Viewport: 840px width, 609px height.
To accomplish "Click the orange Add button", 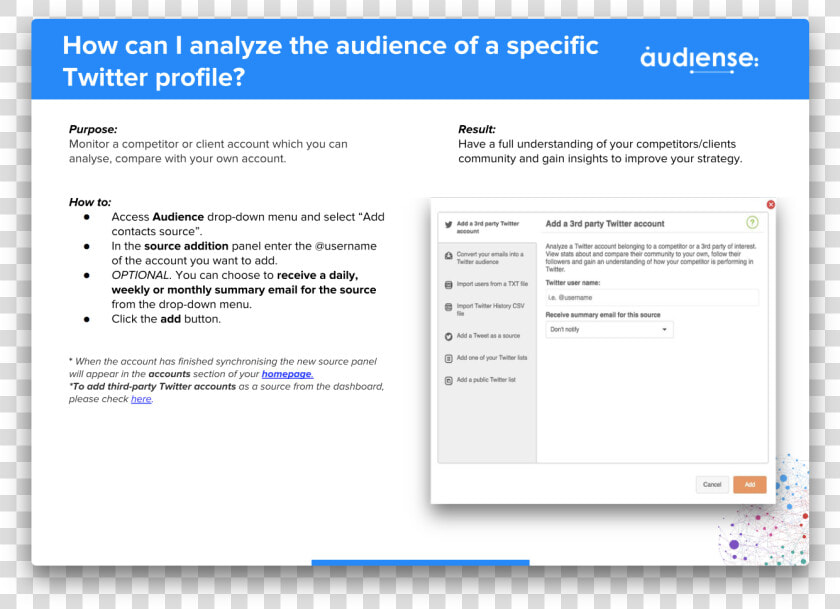I will (749, 484).
